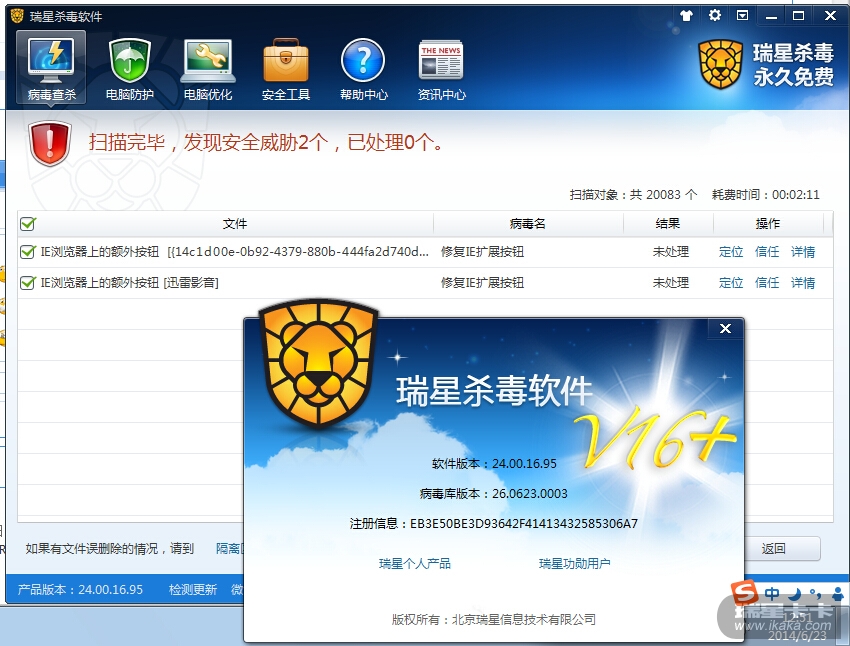
Task: Open the 瑞星个人产品 link in about dialog
Action: (415, 564)
